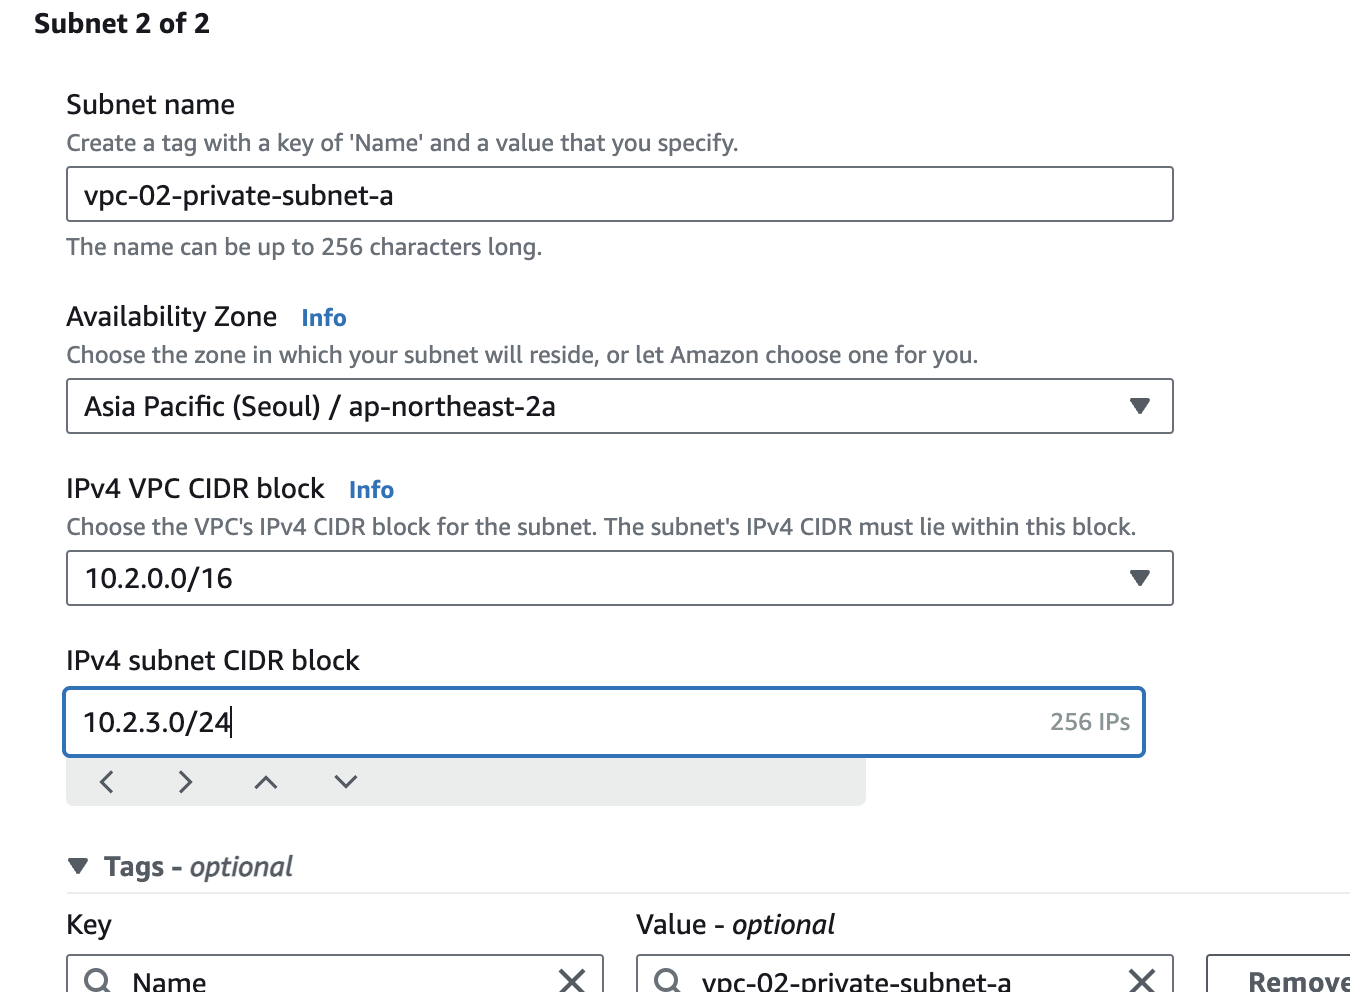Screen dimensions: 1350x992
Task: Clear the tag Key field with X
Action: click(572, 980)
